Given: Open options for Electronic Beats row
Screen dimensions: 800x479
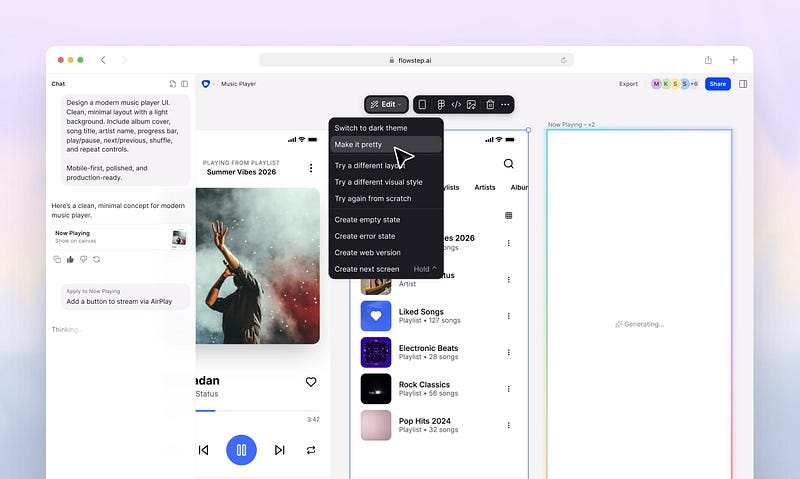Looking at the screenshot, I should [509, 352].
